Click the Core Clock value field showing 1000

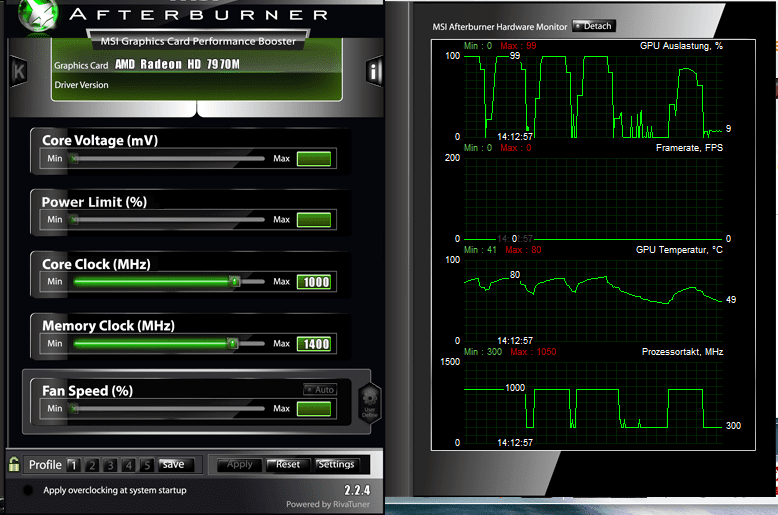(x=314, y=282)
